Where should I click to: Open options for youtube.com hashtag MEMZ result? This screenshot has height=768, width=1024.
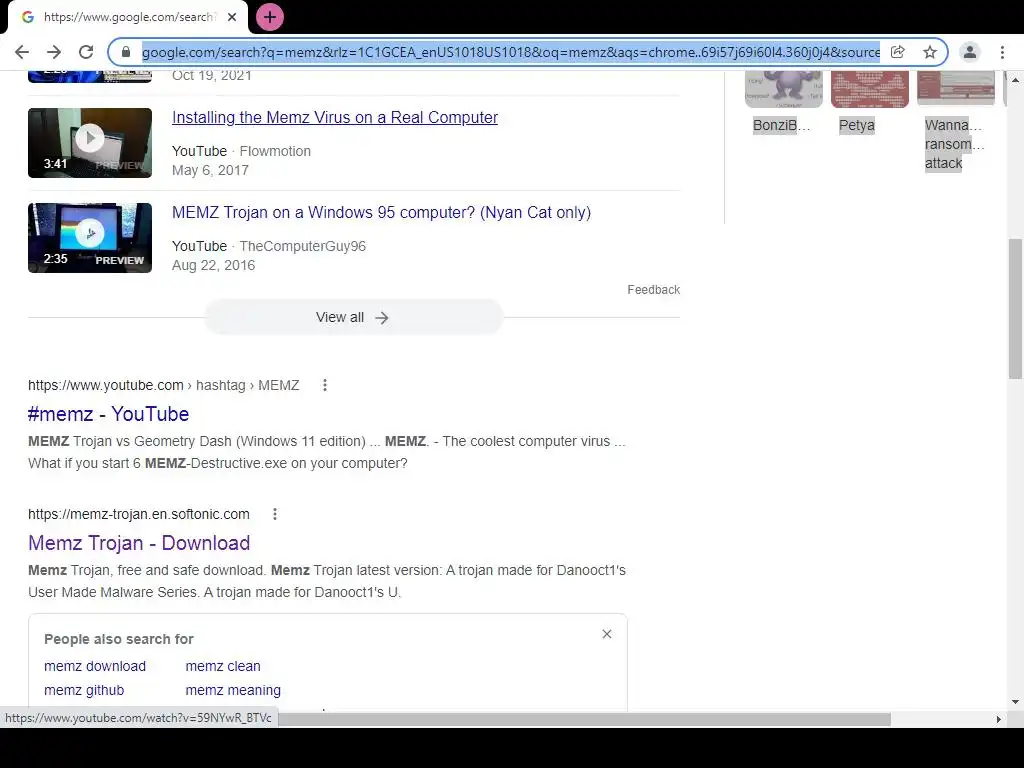pos(325,385)
